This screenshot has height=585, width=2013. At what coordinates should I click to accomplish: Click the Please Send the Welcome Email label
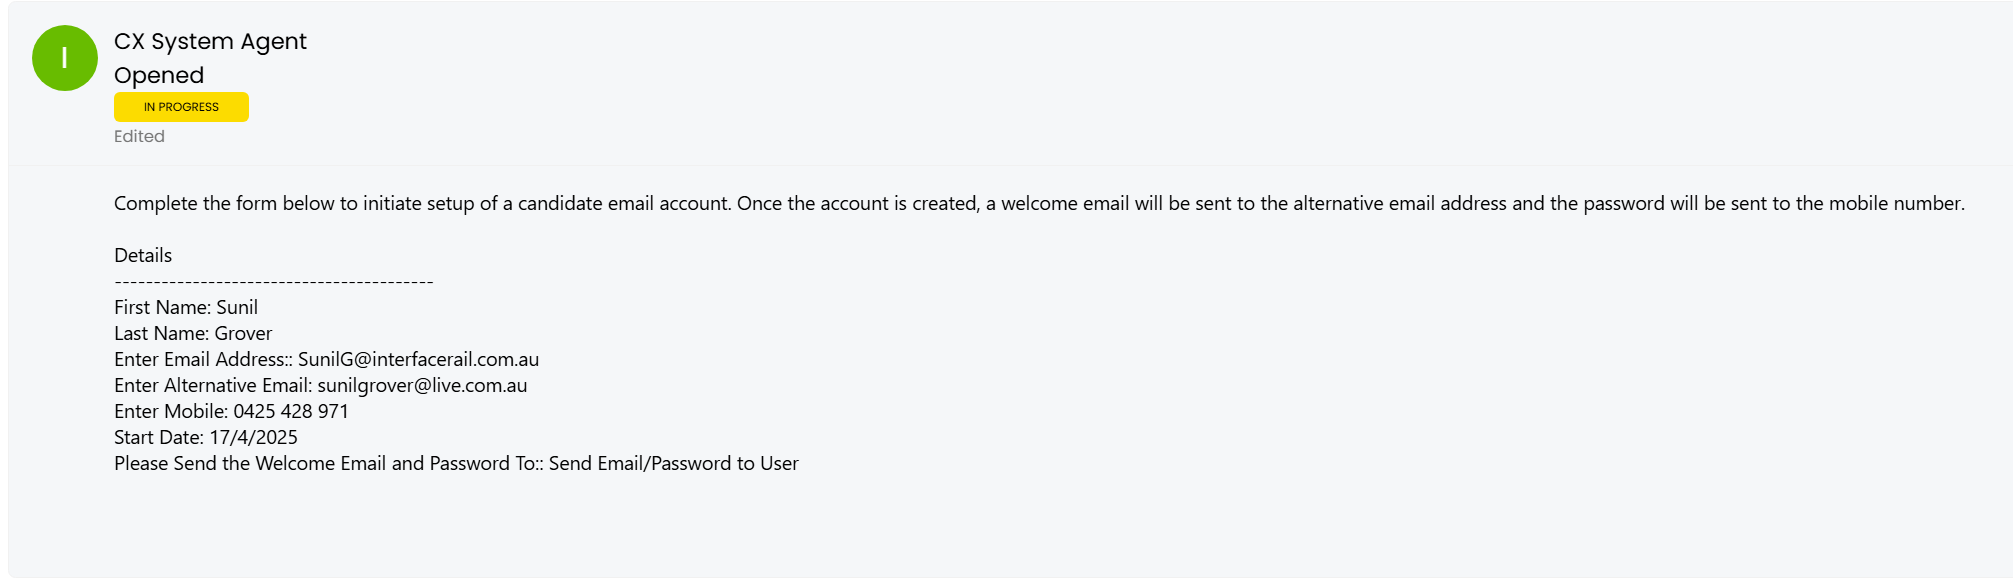[329, 463]
